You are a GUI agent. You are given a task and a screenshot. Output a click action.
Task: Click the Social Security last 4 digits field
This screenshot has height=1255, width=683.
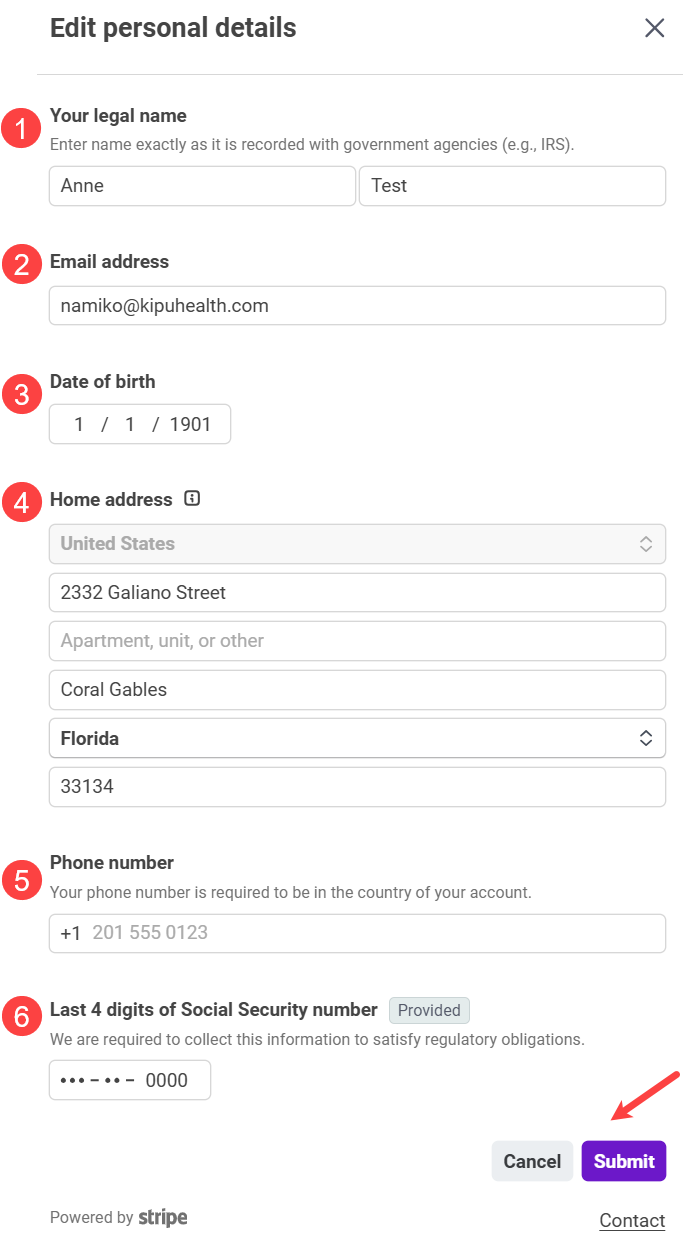pyautogui.click(x=130, y=1080)
